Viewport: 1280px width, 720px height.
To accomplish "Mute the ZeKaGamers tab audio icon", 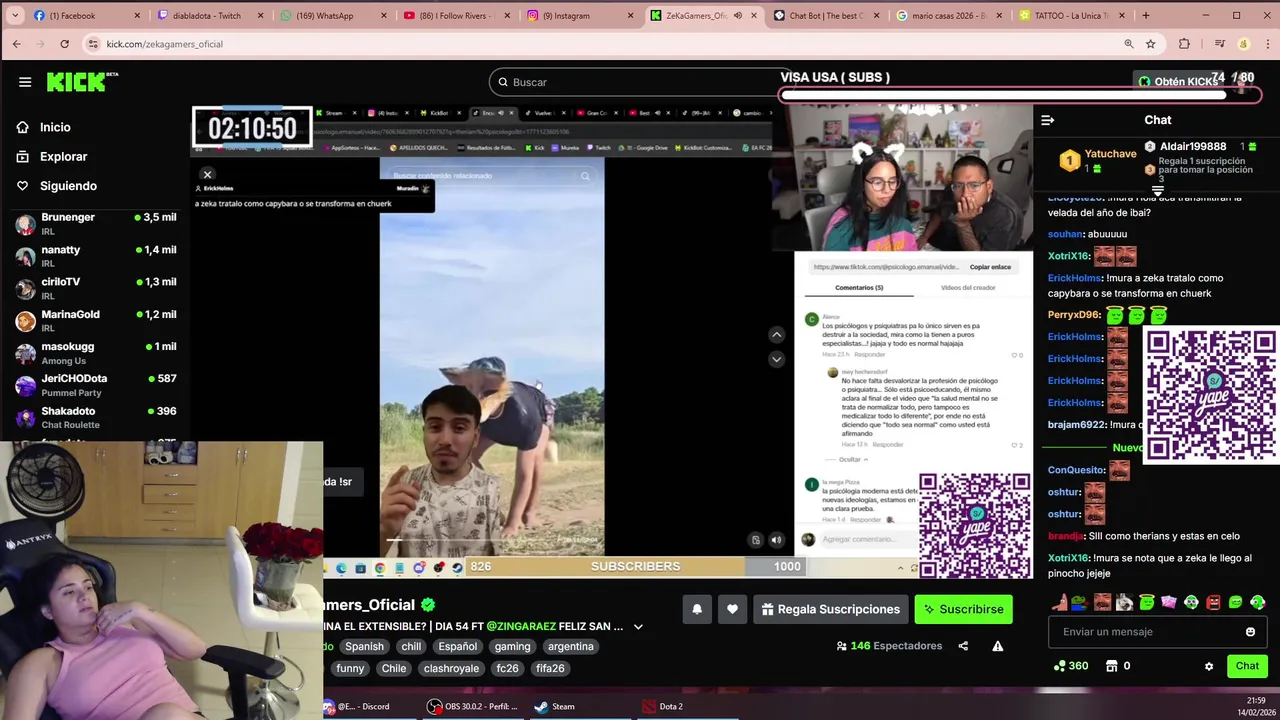I will click(738, 15).
